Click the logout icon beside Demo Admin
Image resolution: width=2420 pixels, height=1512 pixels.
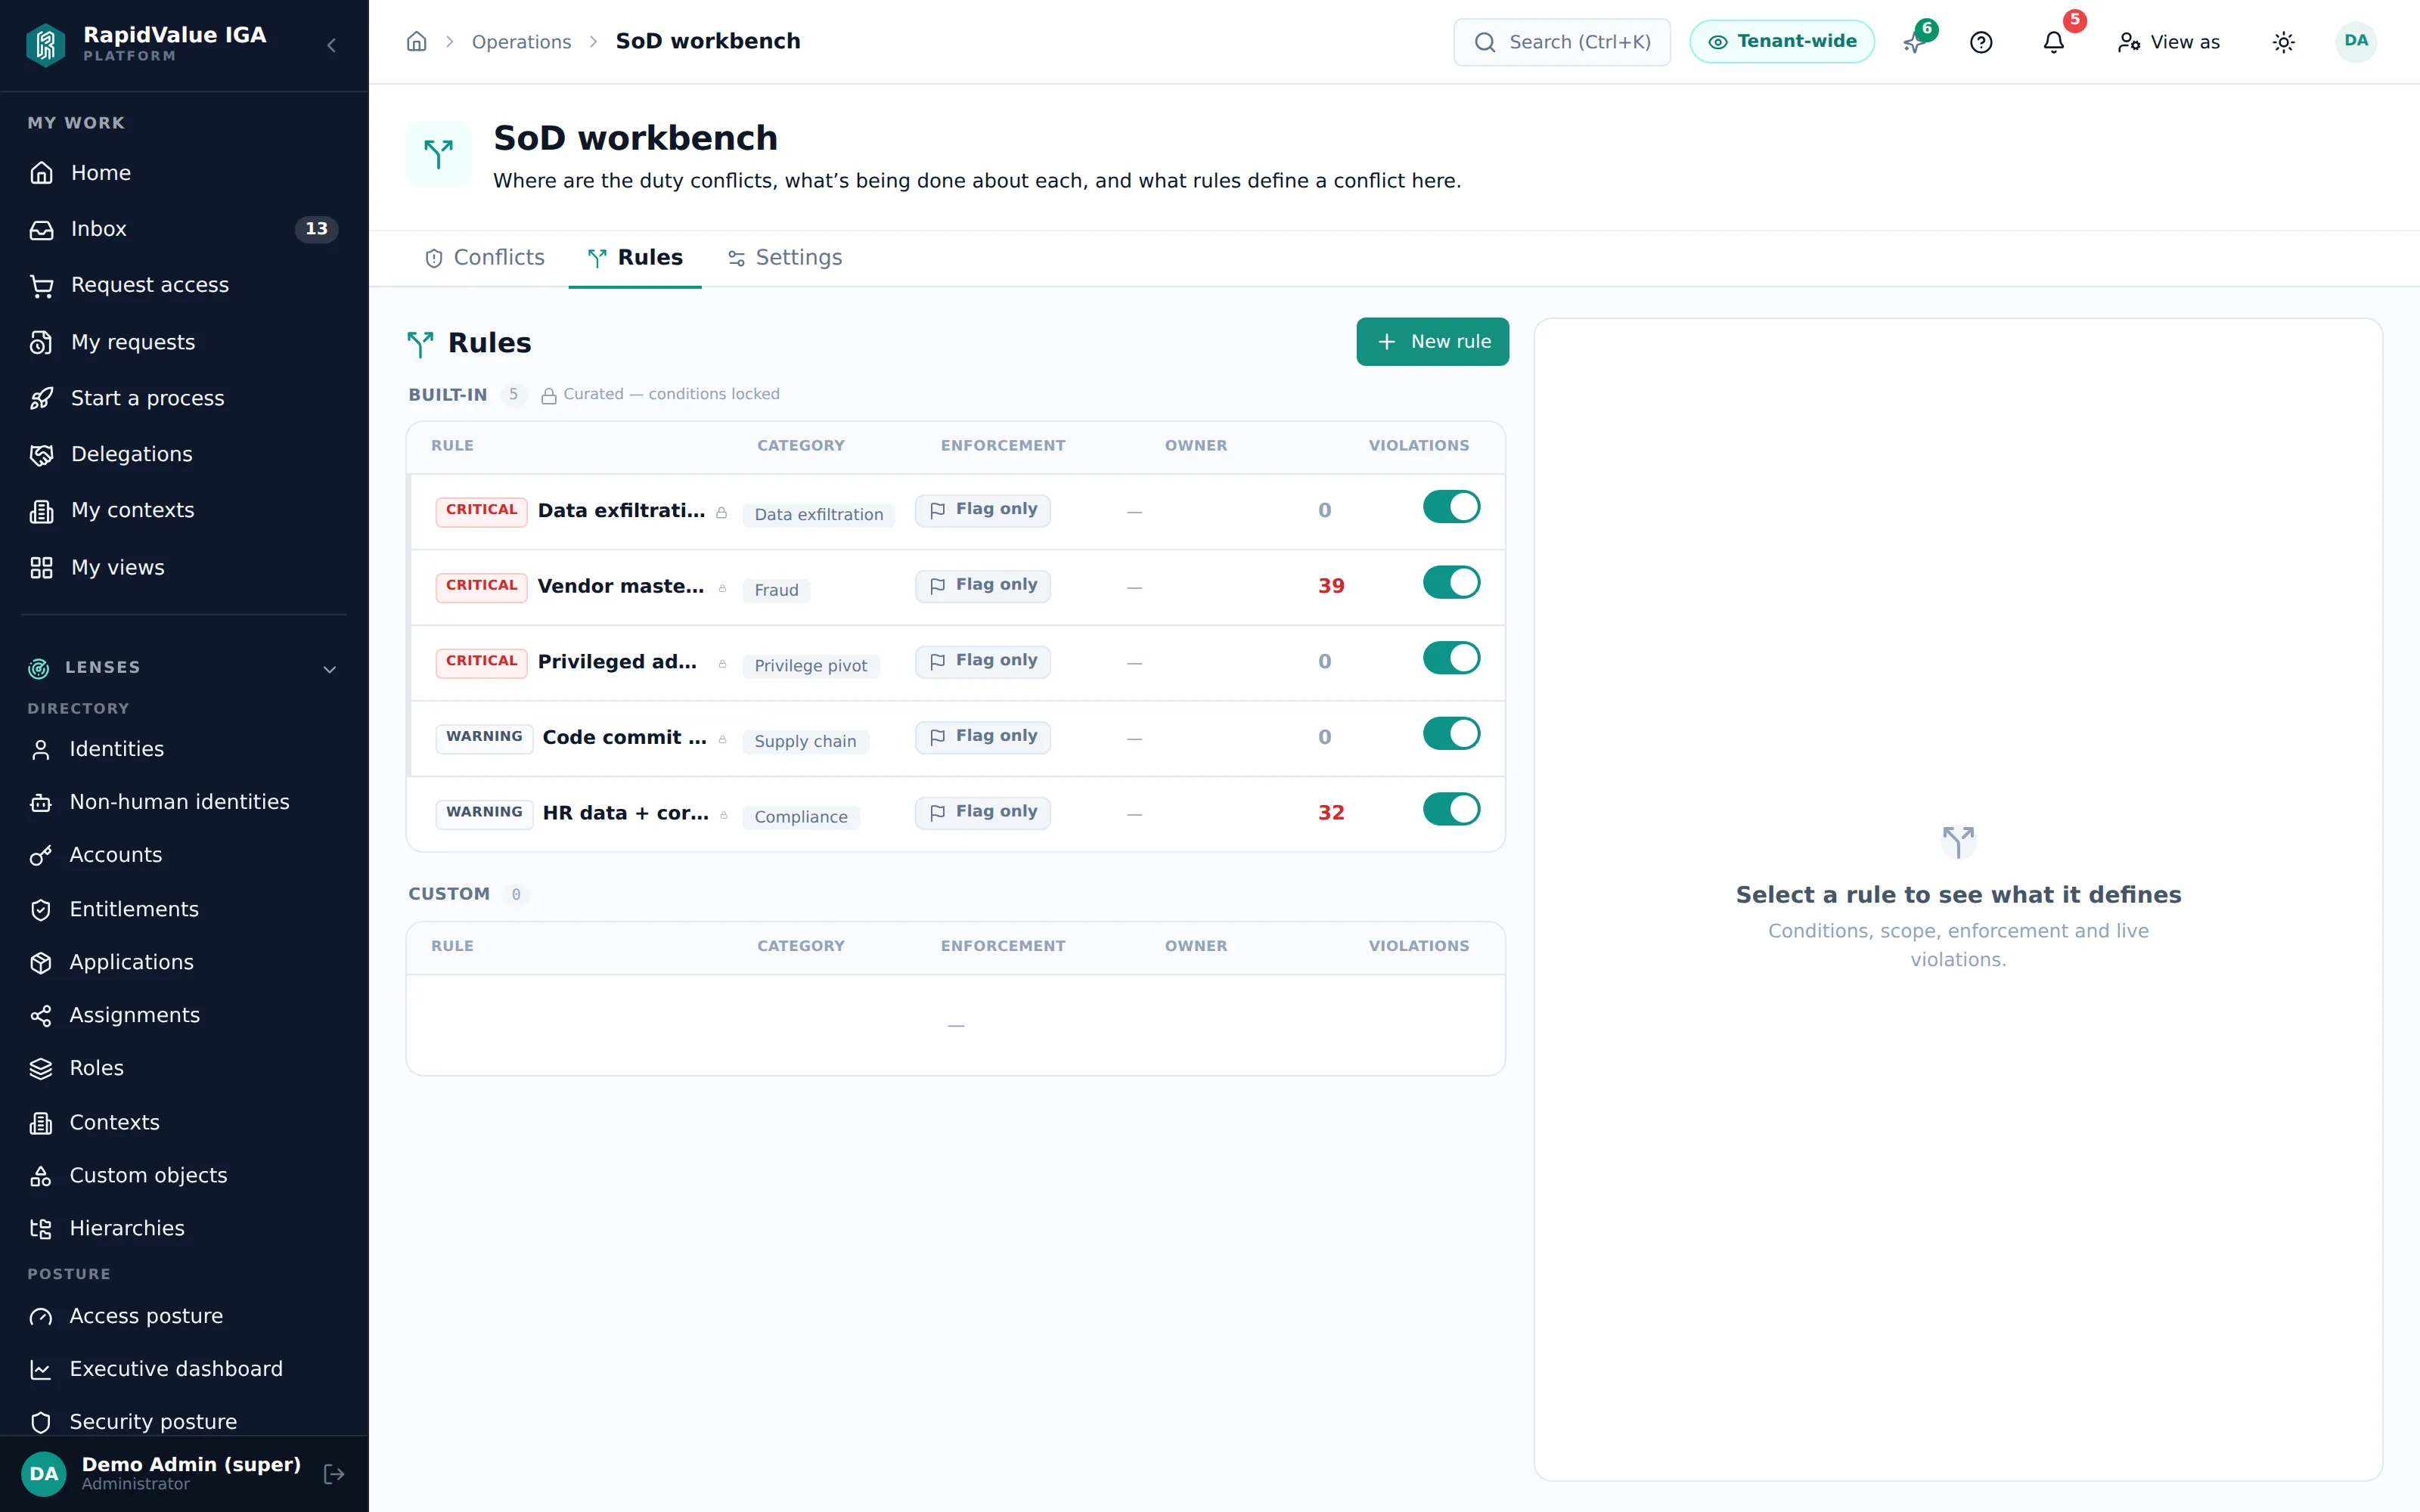tap(334, 1473)
